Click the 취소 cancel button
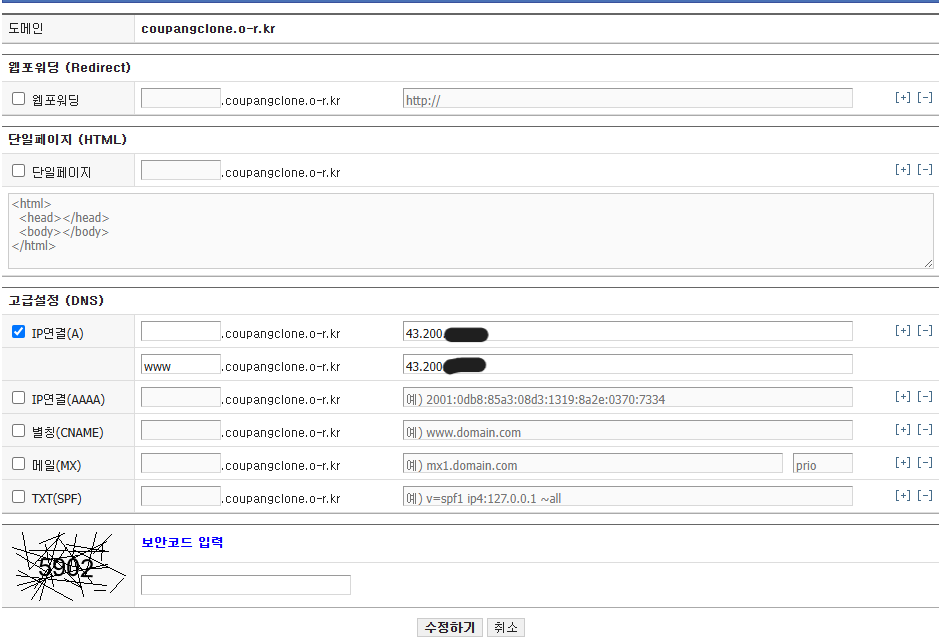The width and height of the screenshot is (939, 641). pyautogui.click(x=506, y=627)
